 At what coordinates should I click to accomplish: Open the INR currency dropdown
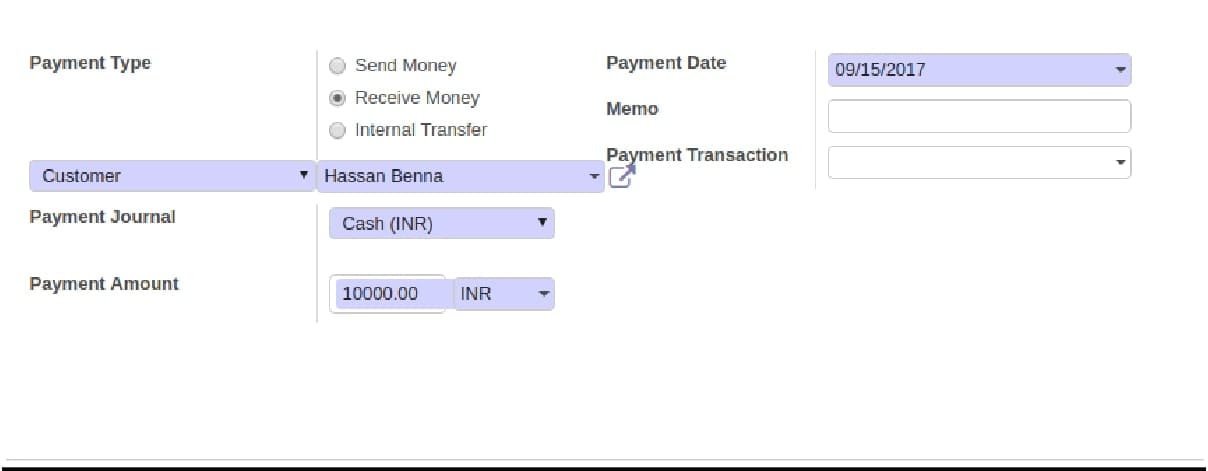pyautogui.click(x=504, y=294)
